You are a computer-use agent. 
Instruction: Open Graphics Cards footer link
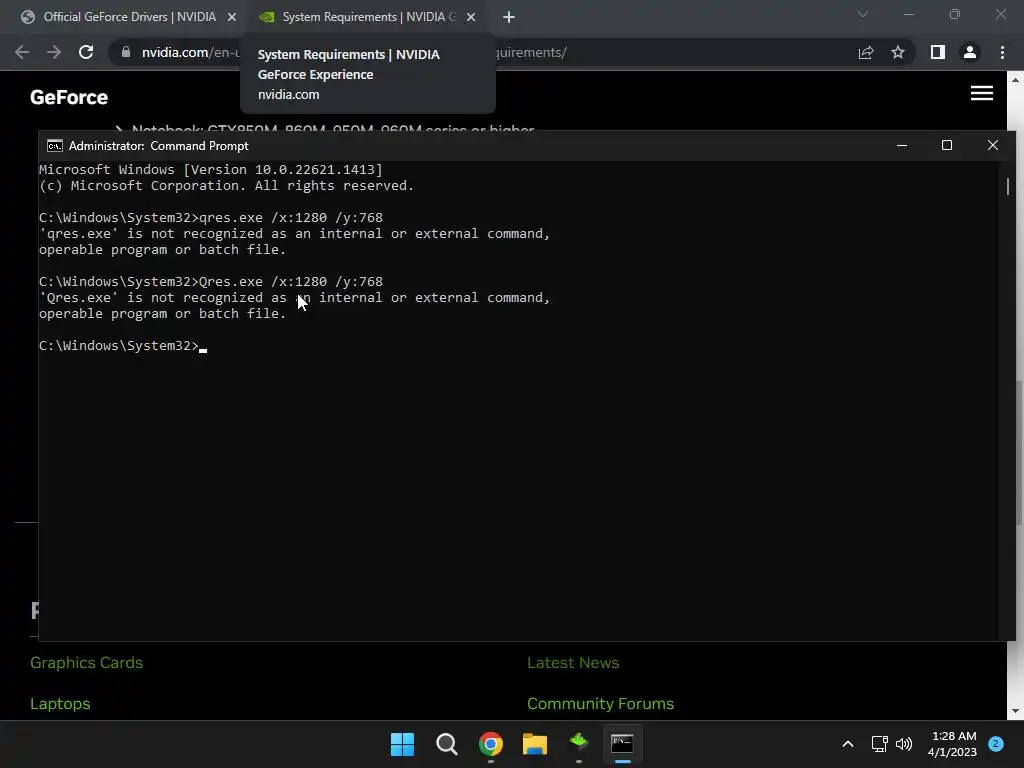tap(86, 662)
